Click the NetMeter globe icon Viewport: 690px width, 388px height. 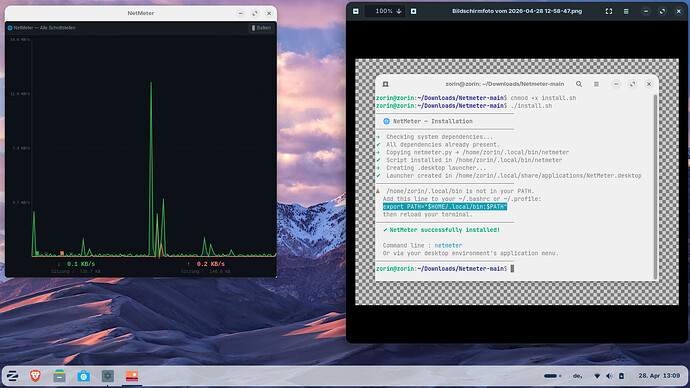coord(10,28)
